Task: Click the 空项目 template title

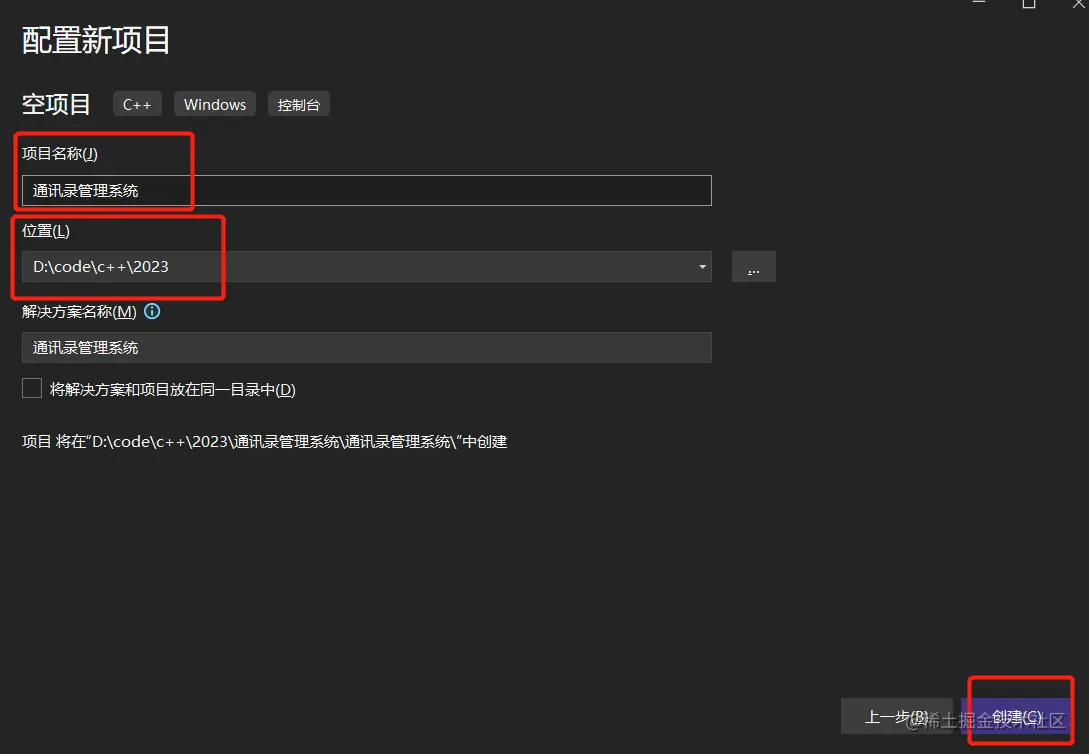Action: 56,105
